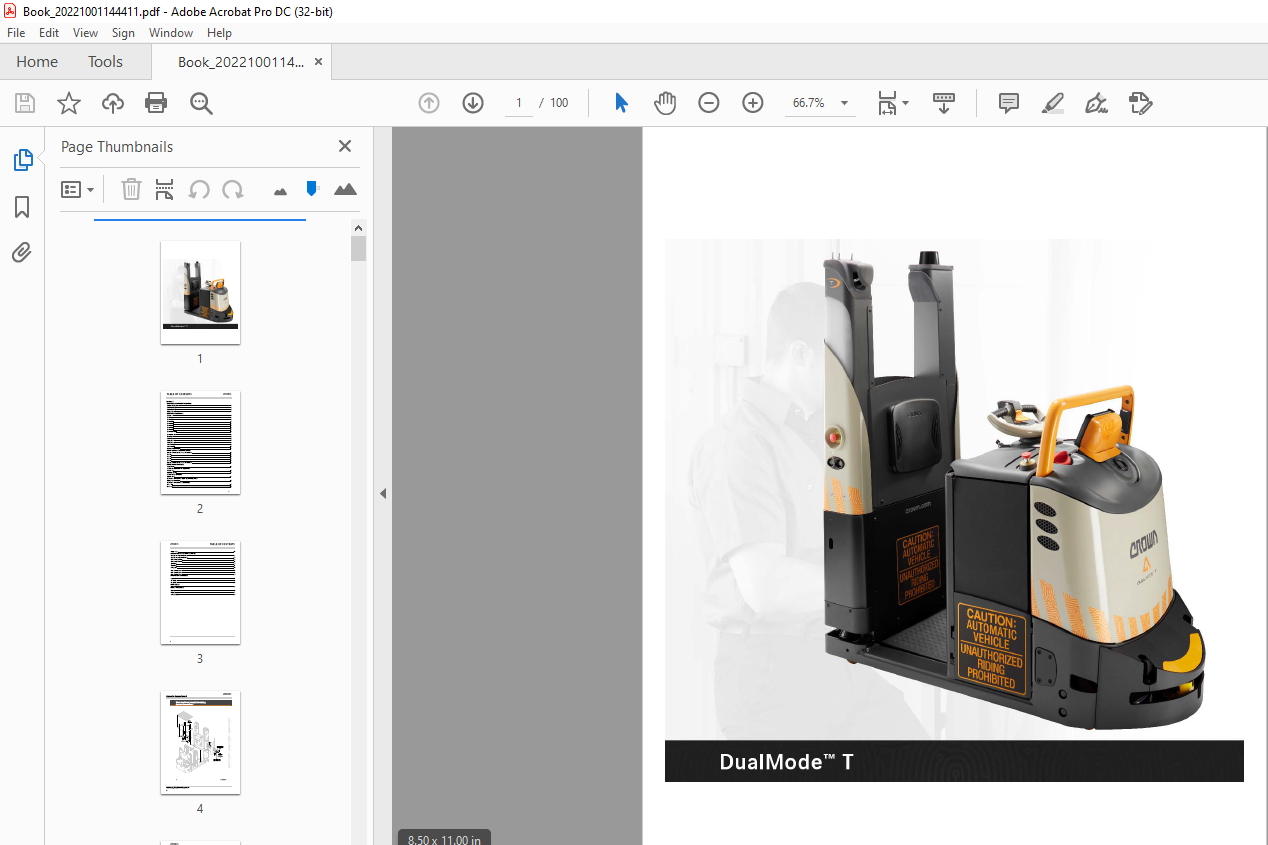Switch to the Home tab
Screen dimensions: 1268x845
click(x=37, y=62)
